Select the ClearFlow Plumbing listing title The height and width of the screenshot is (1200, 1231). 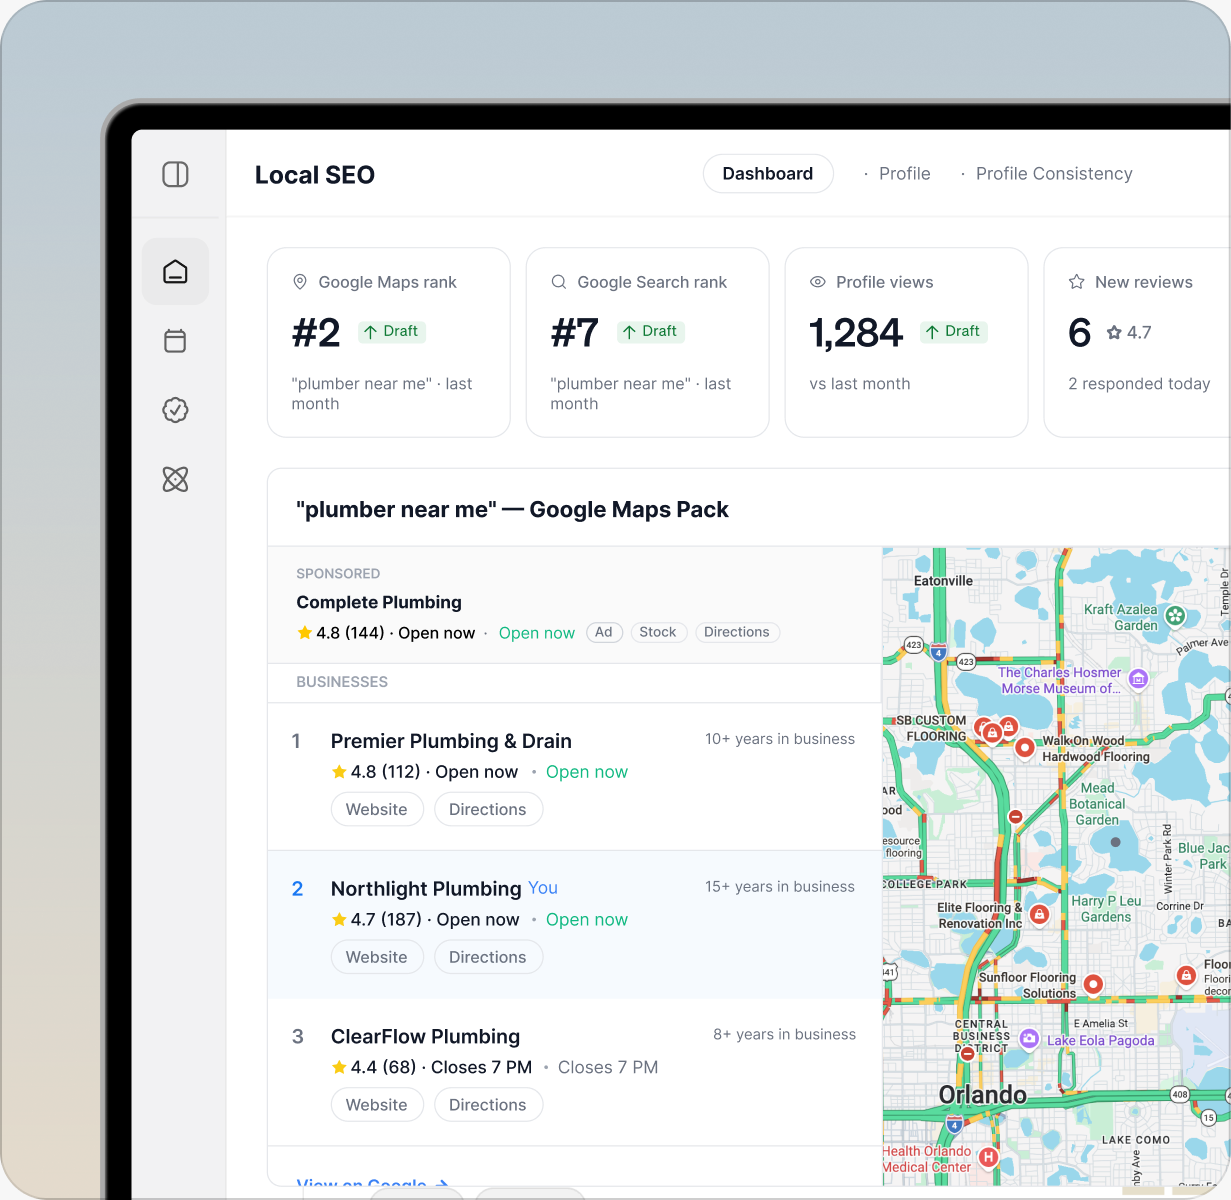pos(425,1037)
